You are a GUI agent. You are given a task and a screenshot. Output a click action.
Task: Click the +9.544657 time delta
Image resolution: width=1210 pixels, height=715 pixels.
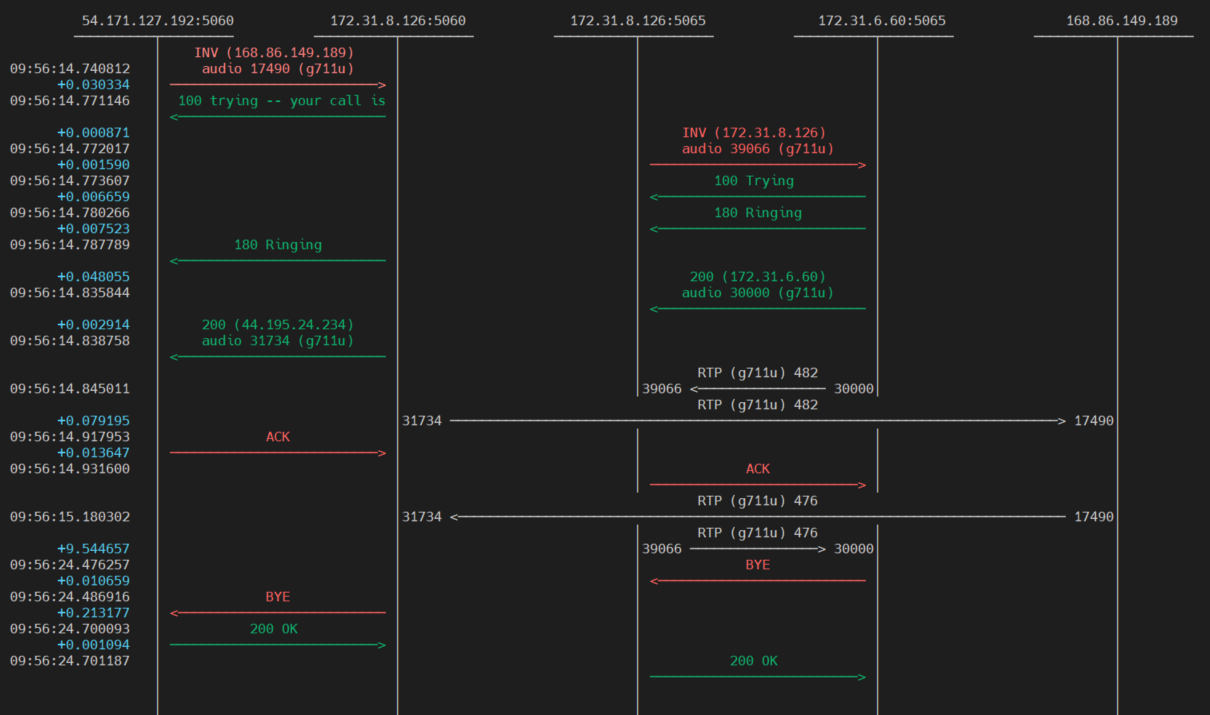point(94,548)
